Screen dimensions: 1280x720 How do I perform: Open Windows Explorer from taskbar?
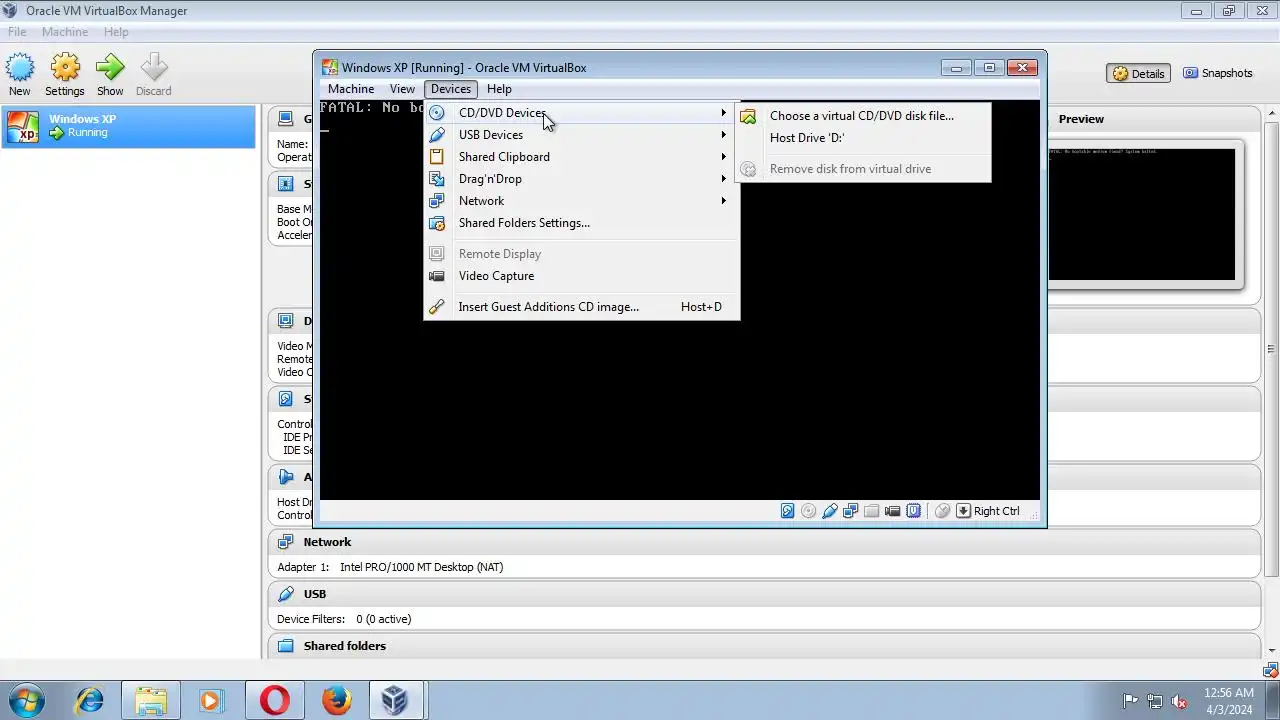pyautogui.click(x=151, y=700)
